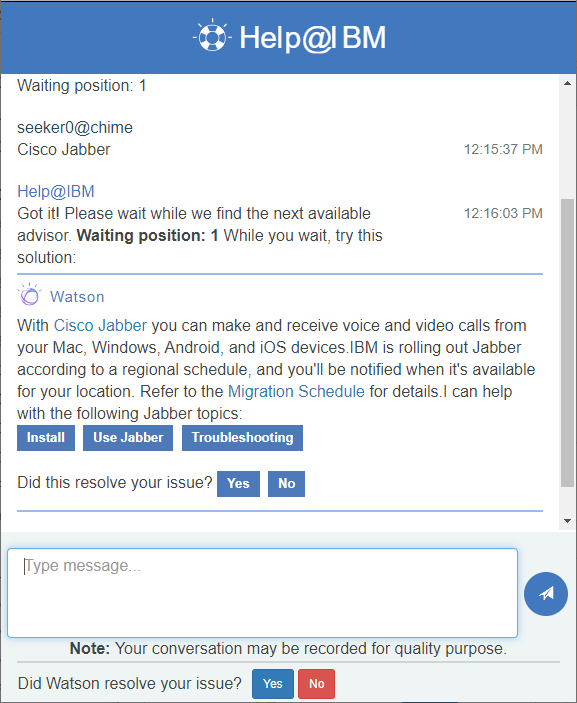Click red No for Watson resolved issue
577x703 pixels.
click(x=317, y=684)
